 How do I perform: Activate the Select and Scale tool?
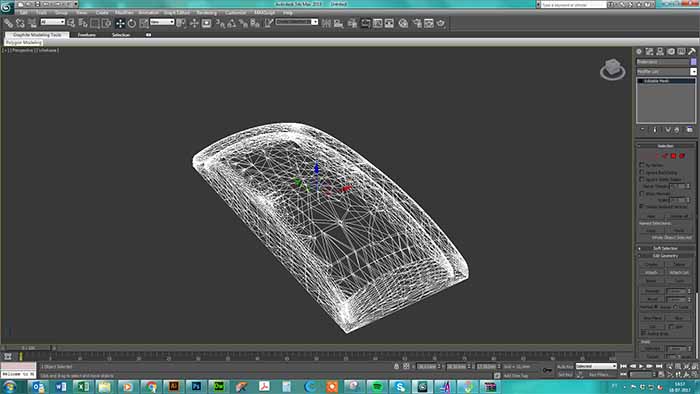coord(144,23)
